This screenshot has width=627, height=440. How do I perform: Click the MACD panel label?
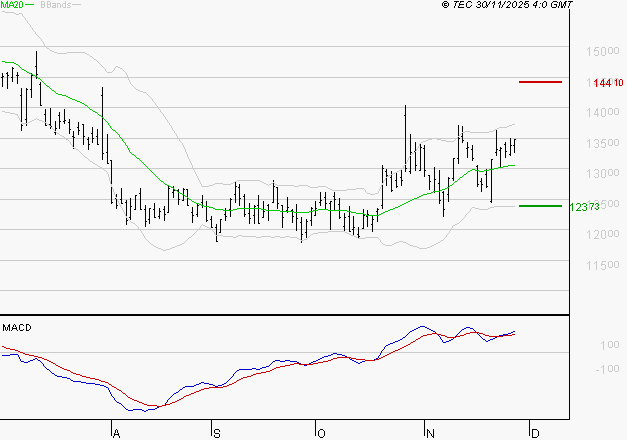(x=17, y=328)
